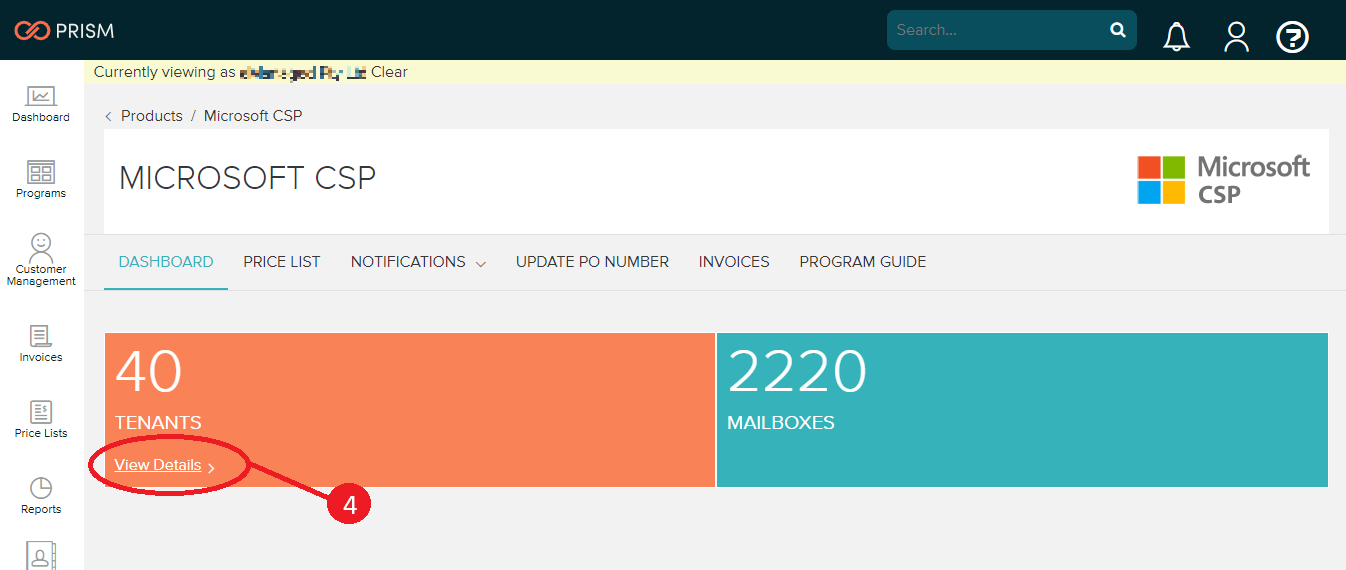
Task: Open Dashboard in the sidebar
Action: pos(41,104)
